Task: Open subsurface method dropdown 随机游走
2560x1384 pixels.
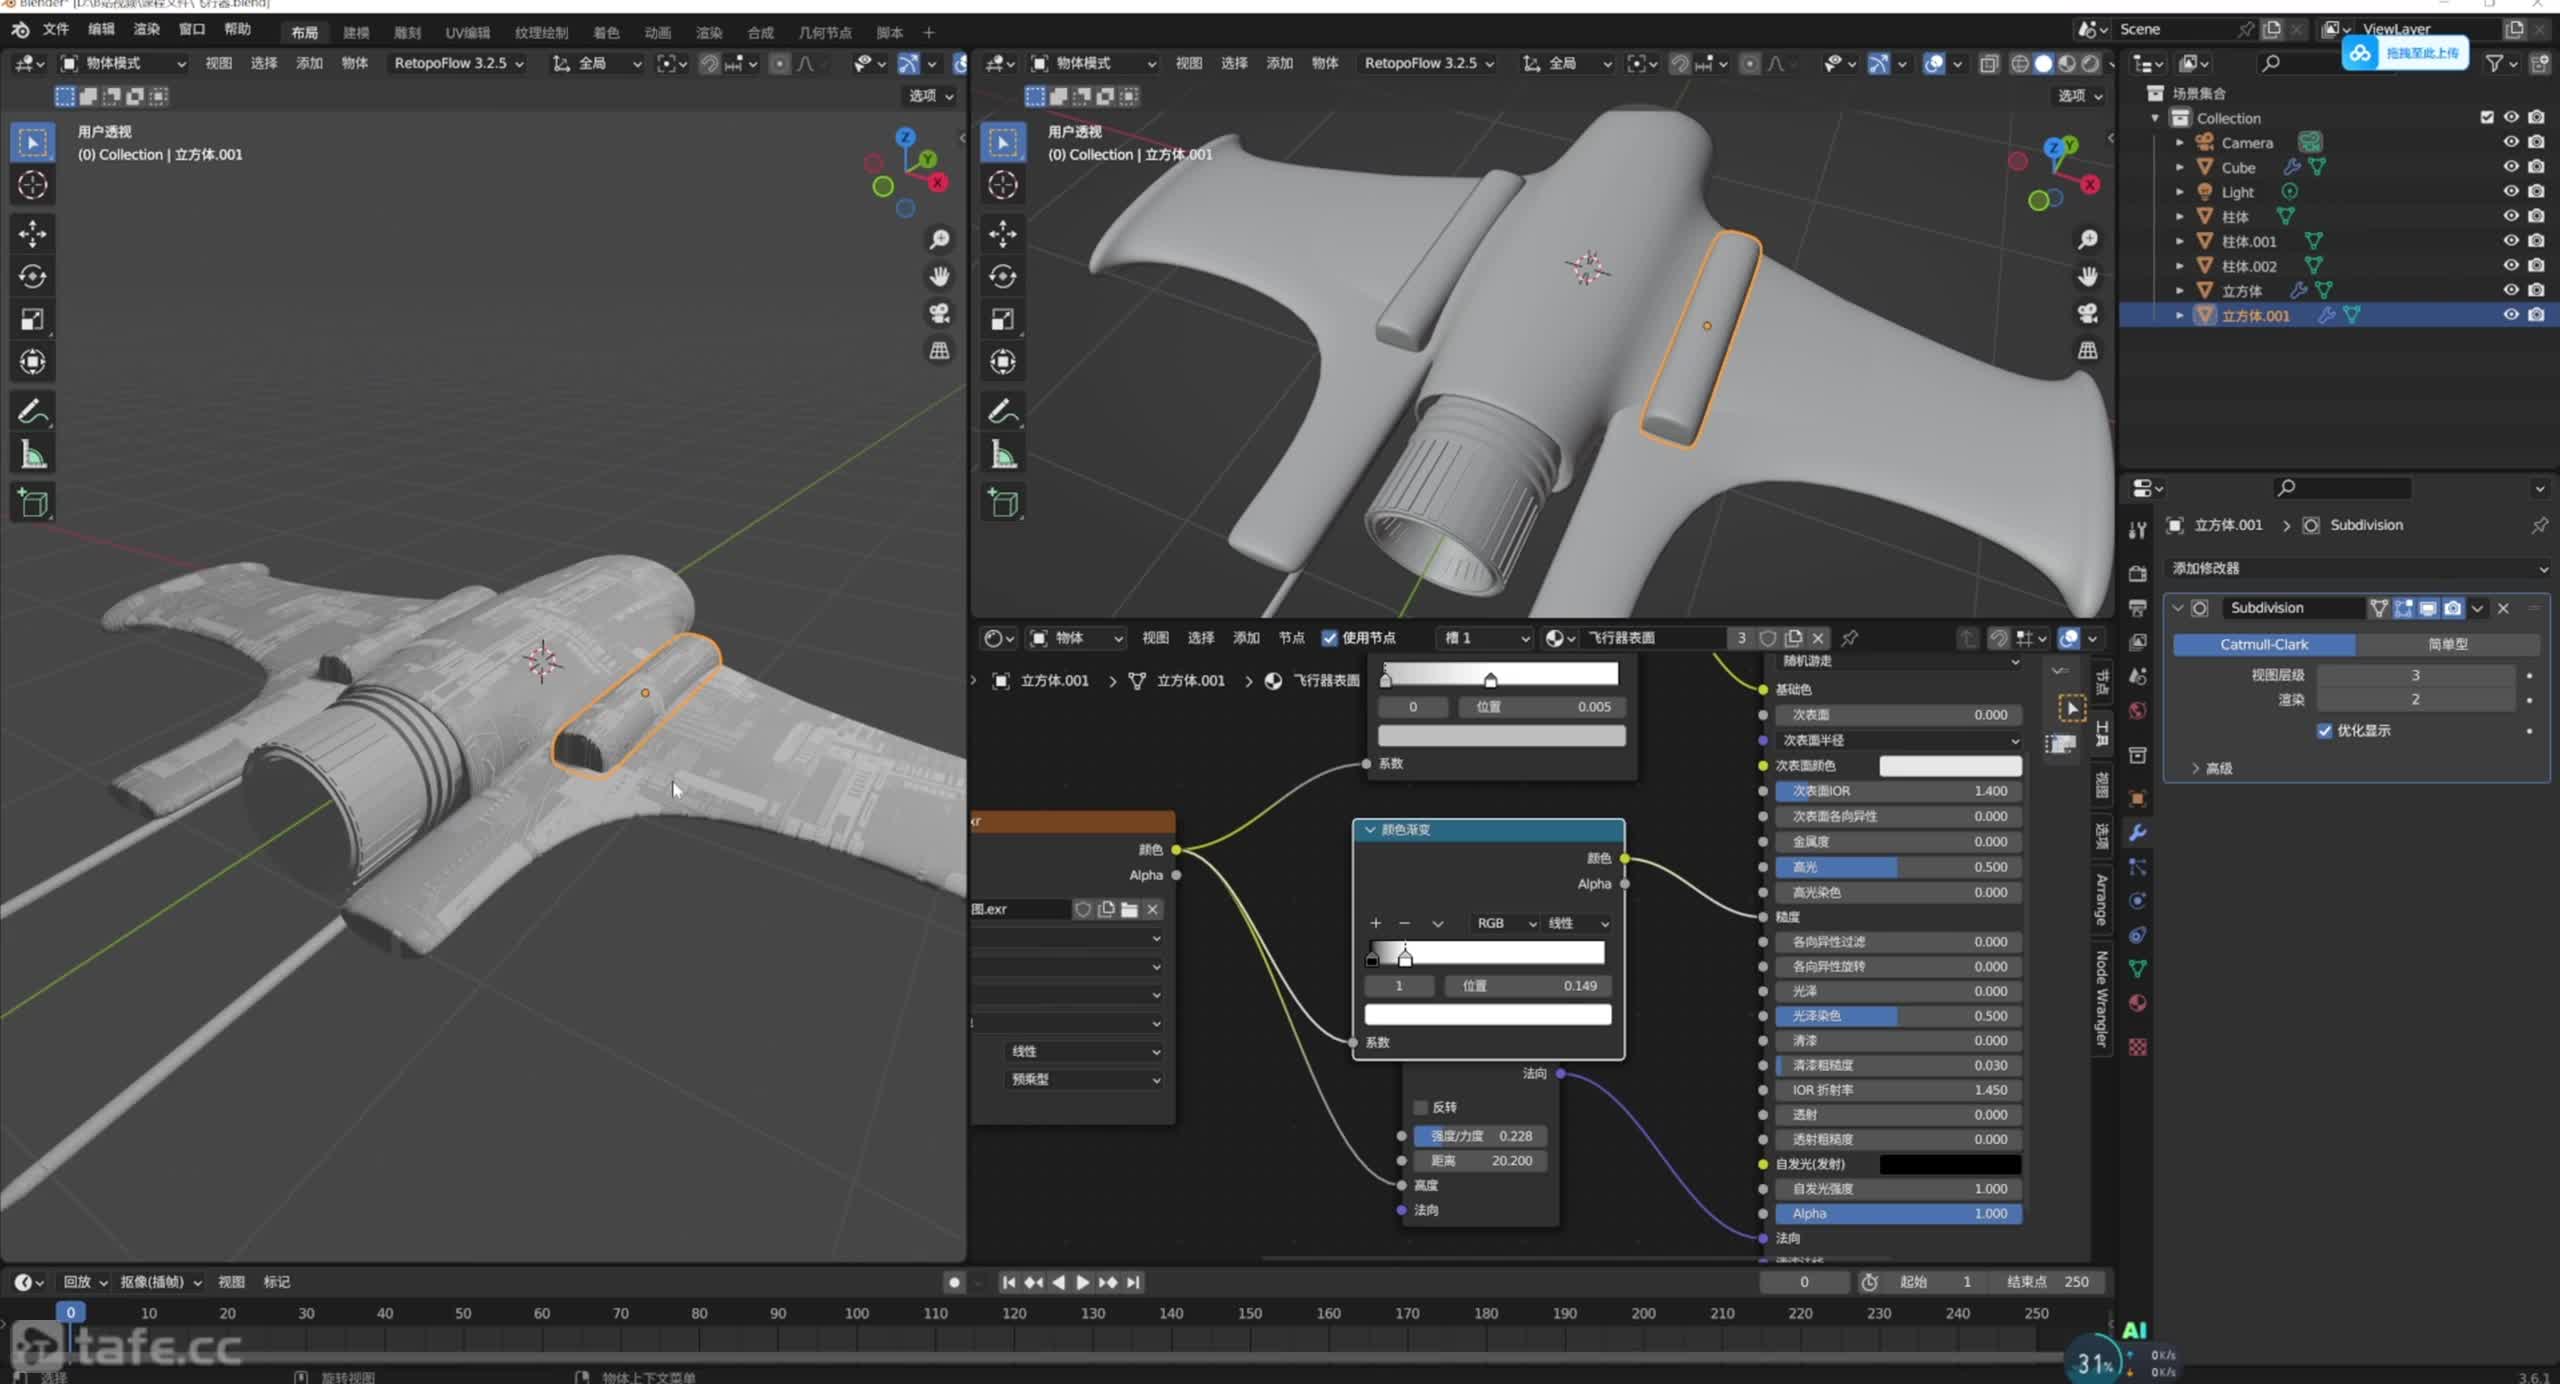Action: (1898, 661)
